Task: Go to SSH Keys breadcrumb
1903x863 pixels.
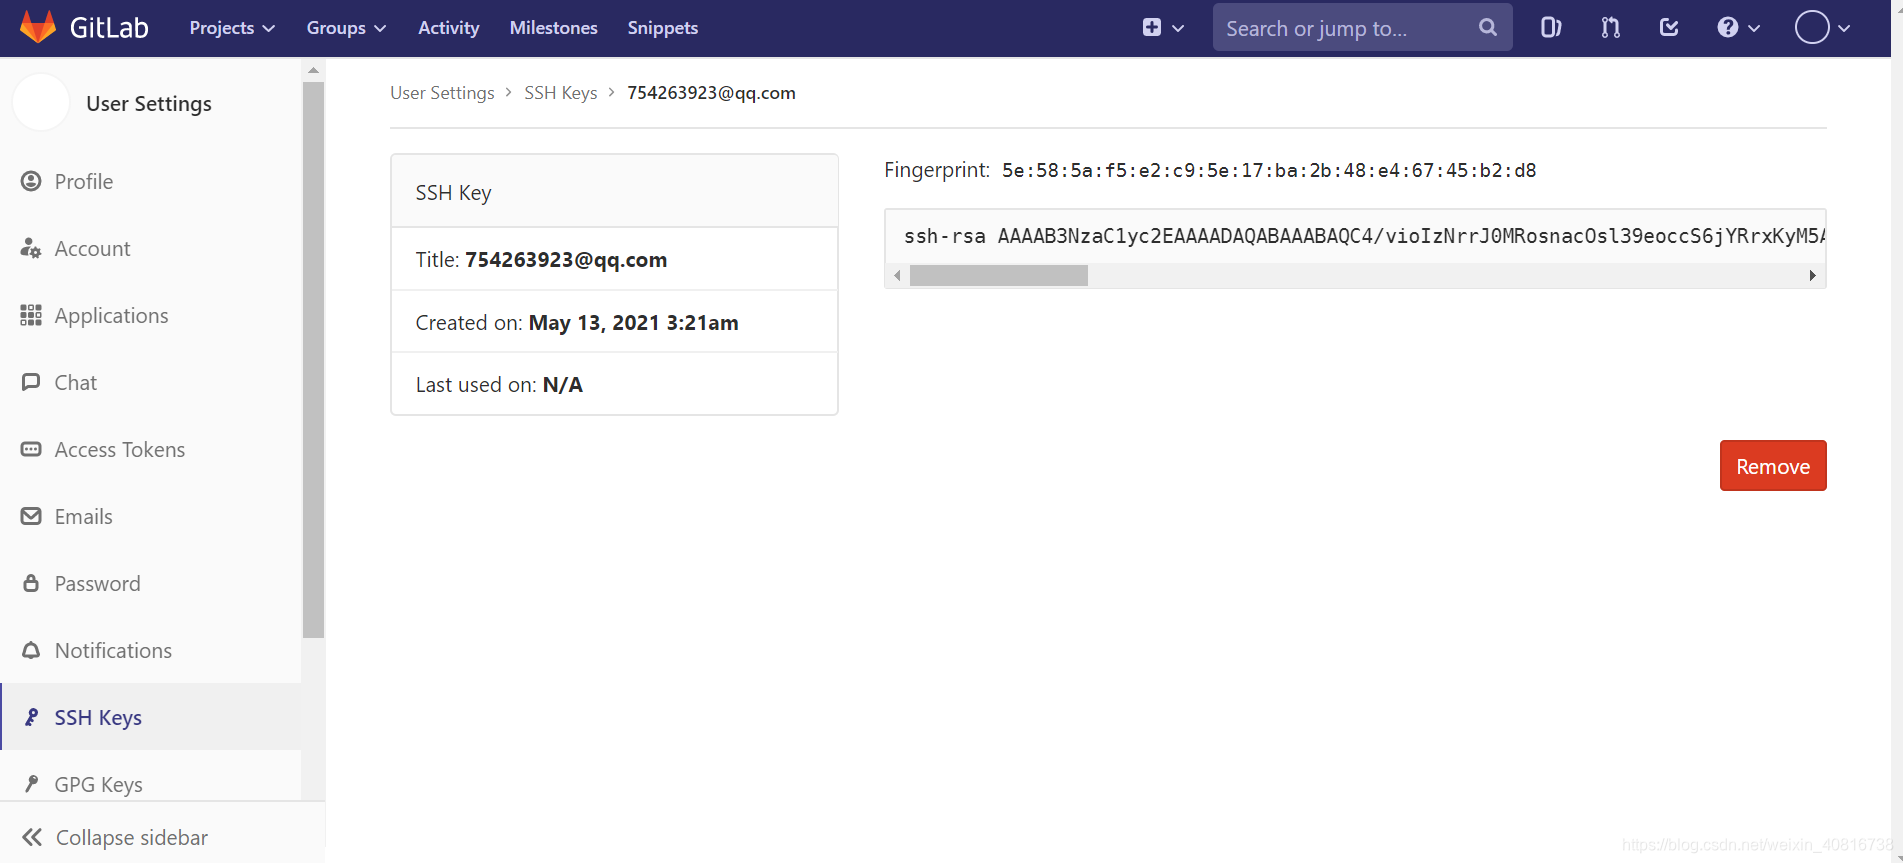Action: point(560,92)
